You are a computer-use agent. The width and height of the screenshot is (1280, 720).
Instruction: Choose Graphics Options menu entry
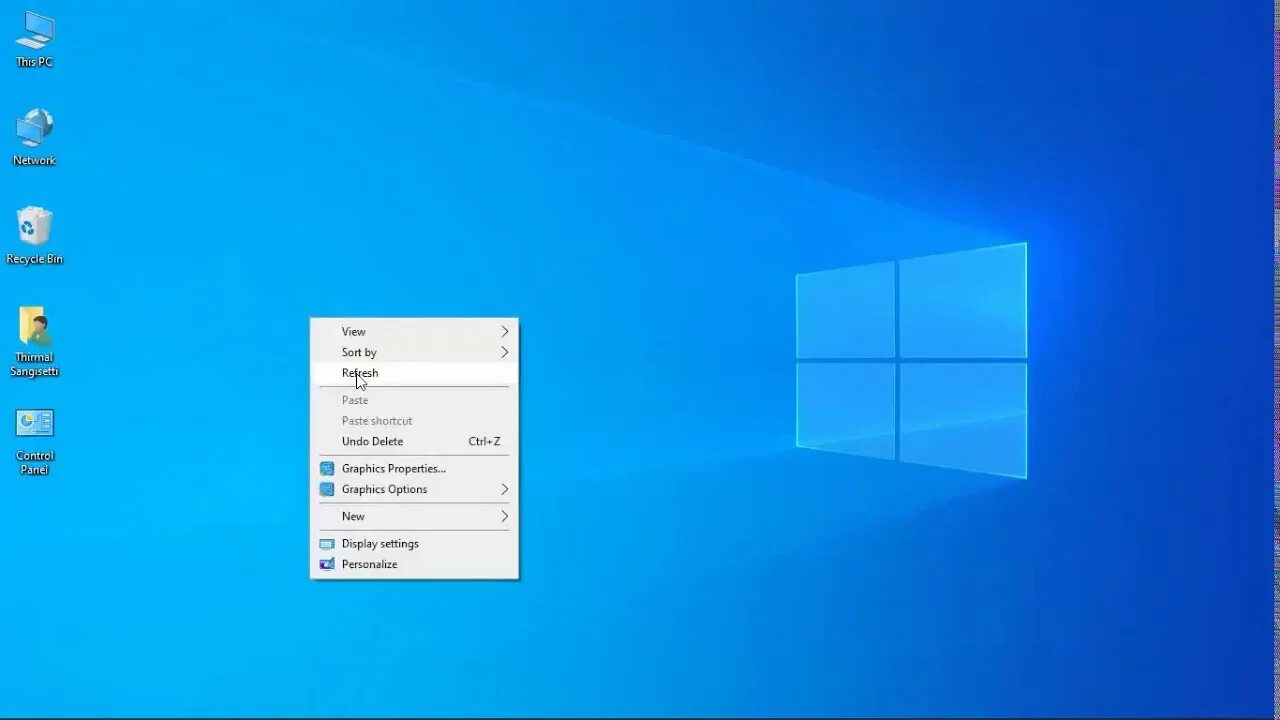[x=414, y=489]
